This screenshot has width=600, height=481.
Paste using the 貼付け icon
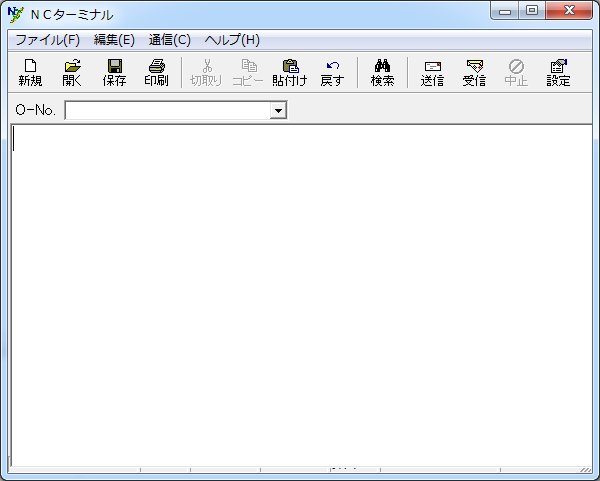point(290,72)
